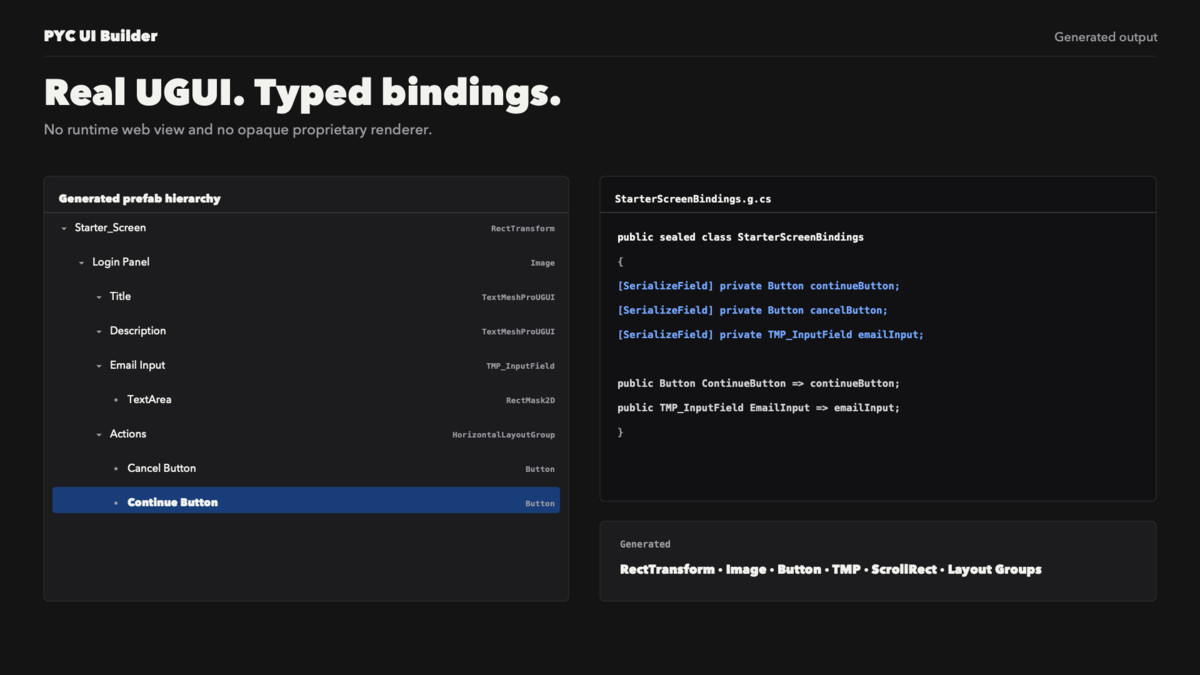Toggle the Title node expander arrow
The height and width of the screenshot is (675, 1200).
(x=99, y=298)
